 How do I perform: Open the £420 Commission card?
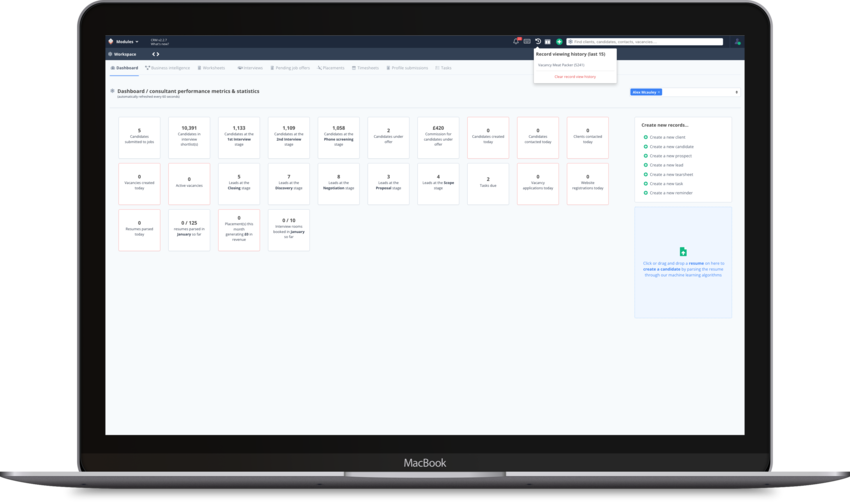pos(439,138)
